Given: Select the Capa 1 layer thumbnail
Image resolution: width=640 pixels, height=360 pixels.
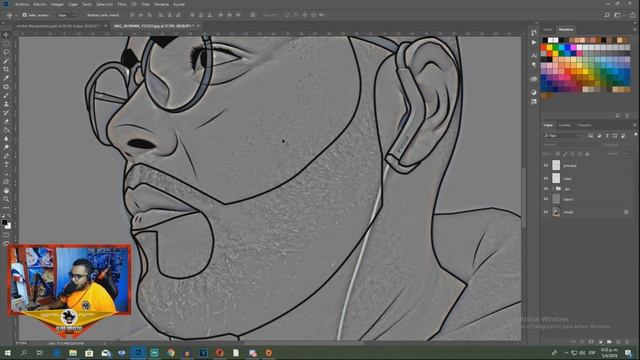Looking at the screenshot, I should (x=556, y=199).
